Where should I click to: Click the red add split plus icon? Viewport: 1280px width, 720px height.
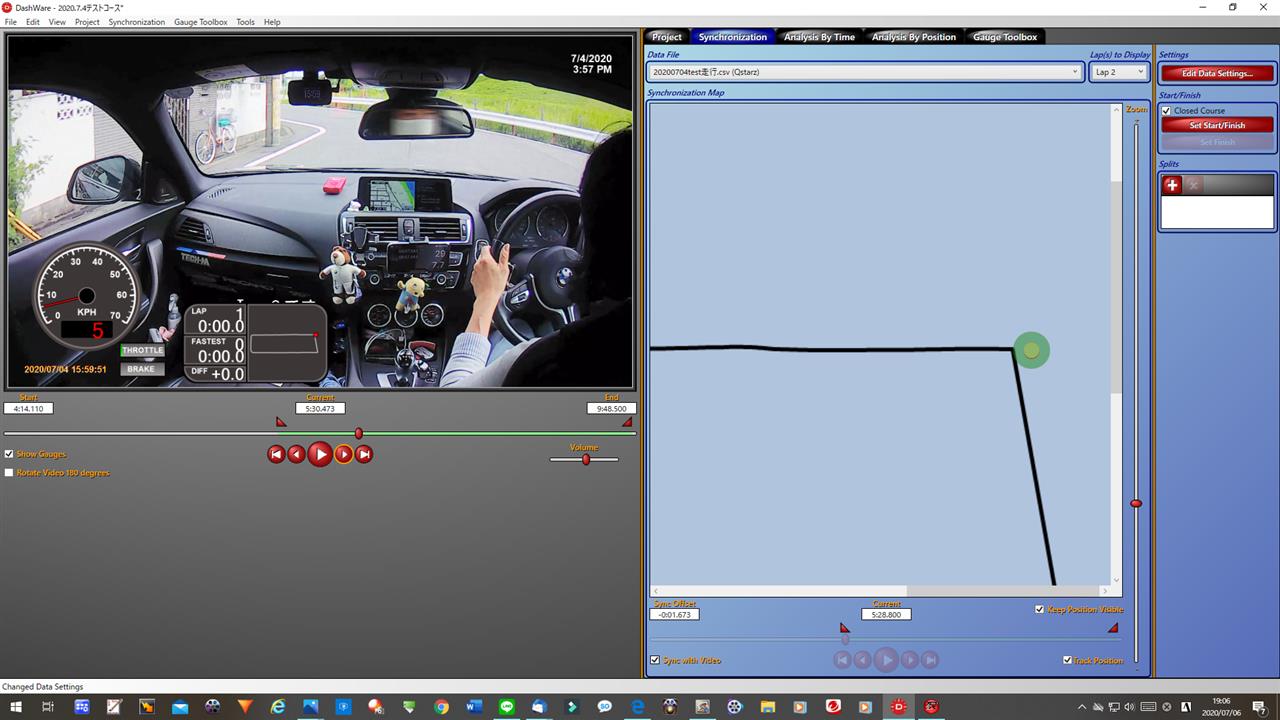click(1172, 185)
